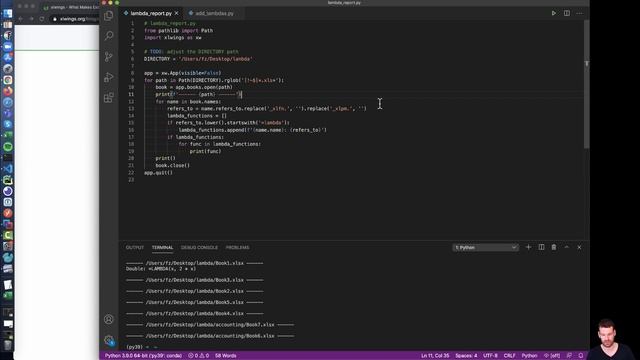Kill the terminal with the trash icon
Viewport: 640px width, 360px height.
coord(553,247)
